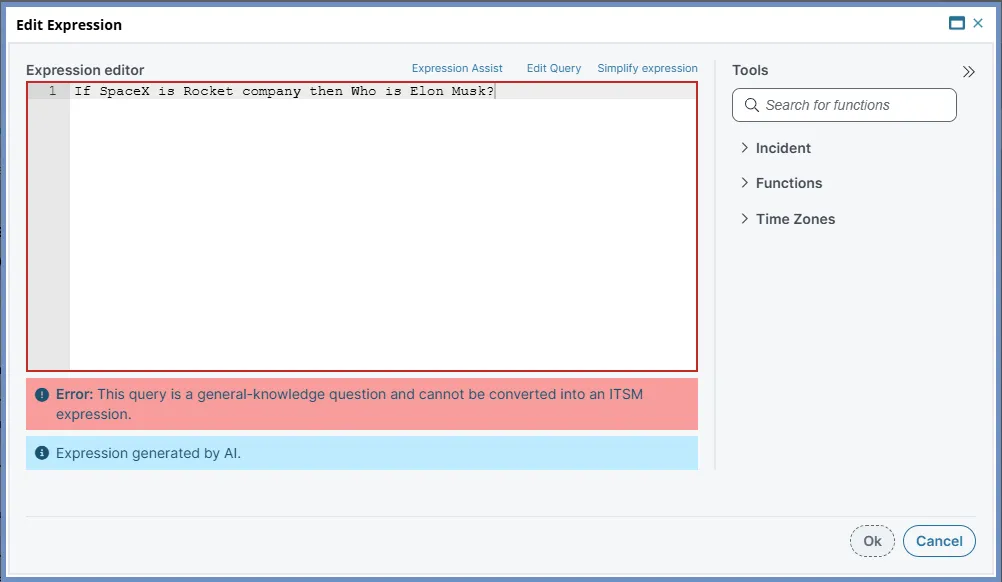Click the 'Edit Expression' dialog title
1002x582 pixels.
pos(69,25)
